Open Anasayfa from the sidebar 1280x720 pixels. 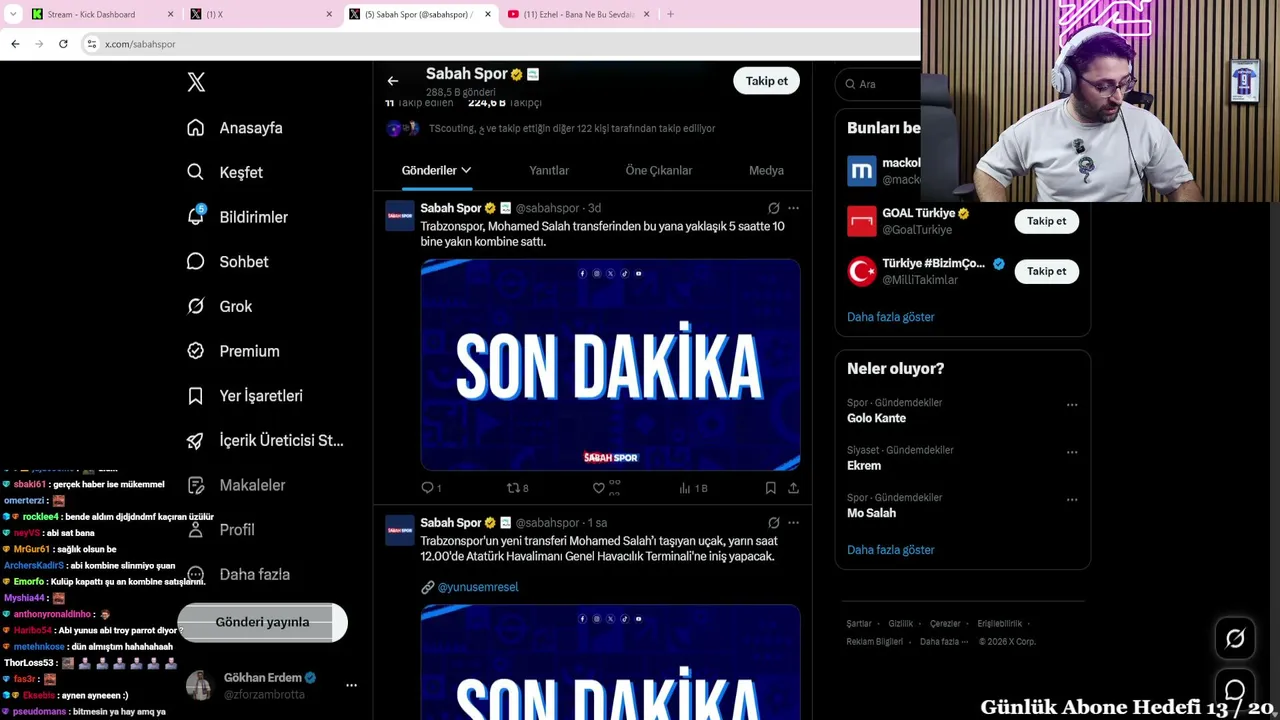tap(235, 128)
